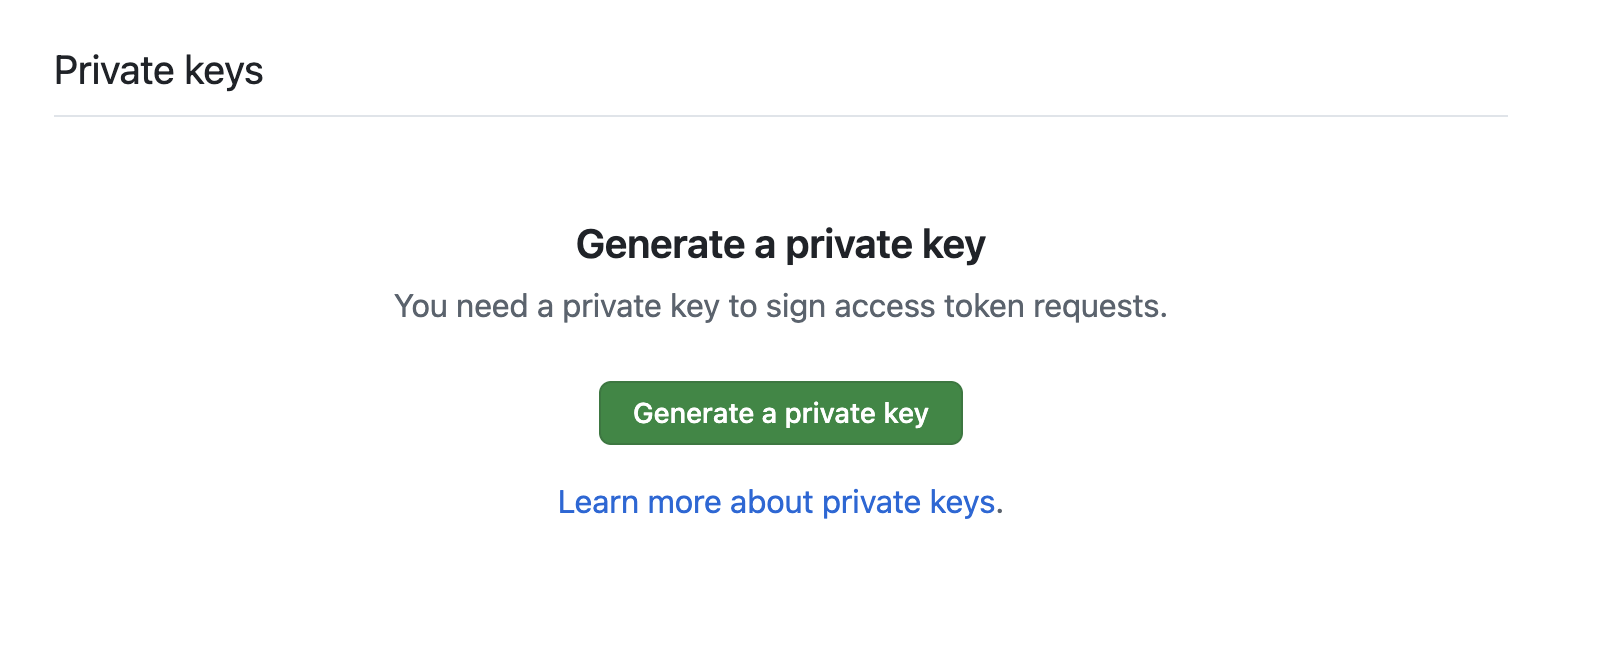This screenshot has width=1610, height=654.
Task: Click the gray text about access token requests
Action: click(780, 306)
